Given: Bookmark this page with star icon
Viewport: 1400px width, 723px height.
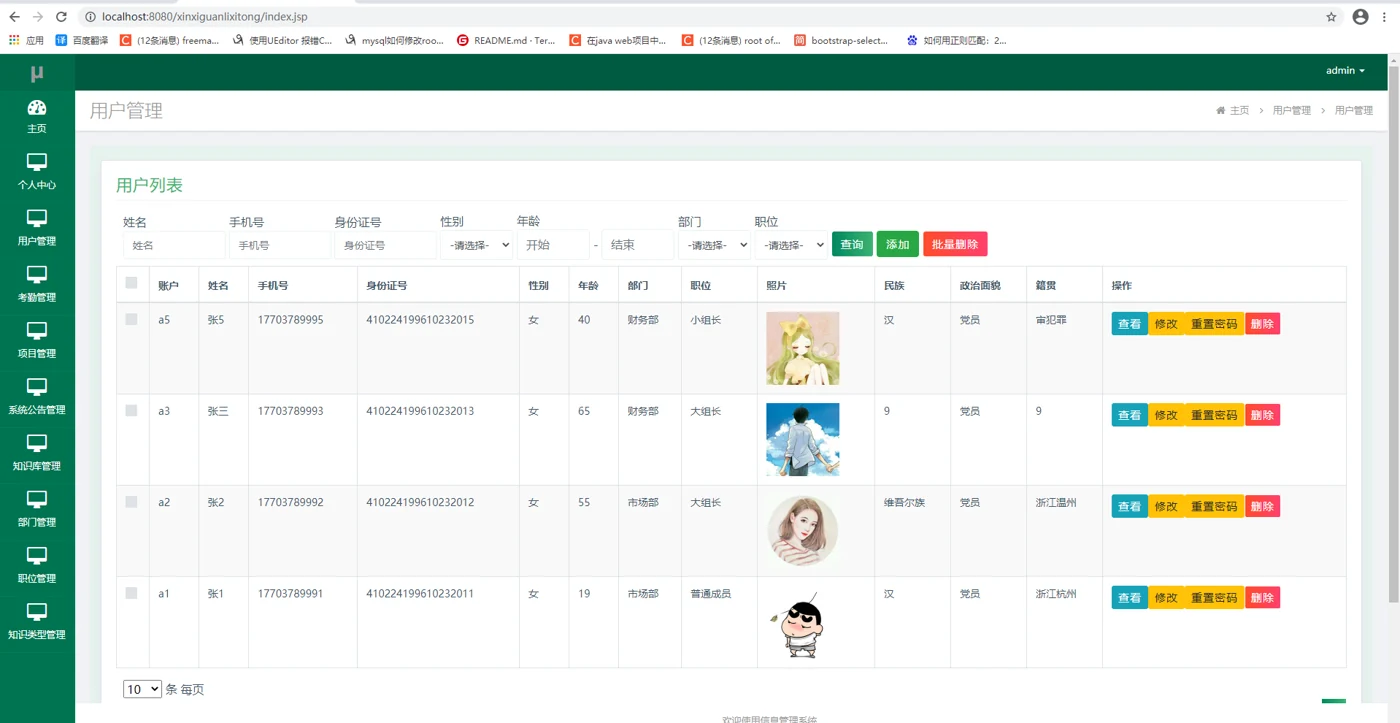Looking at the screenshot, I should click(1331, 17).
